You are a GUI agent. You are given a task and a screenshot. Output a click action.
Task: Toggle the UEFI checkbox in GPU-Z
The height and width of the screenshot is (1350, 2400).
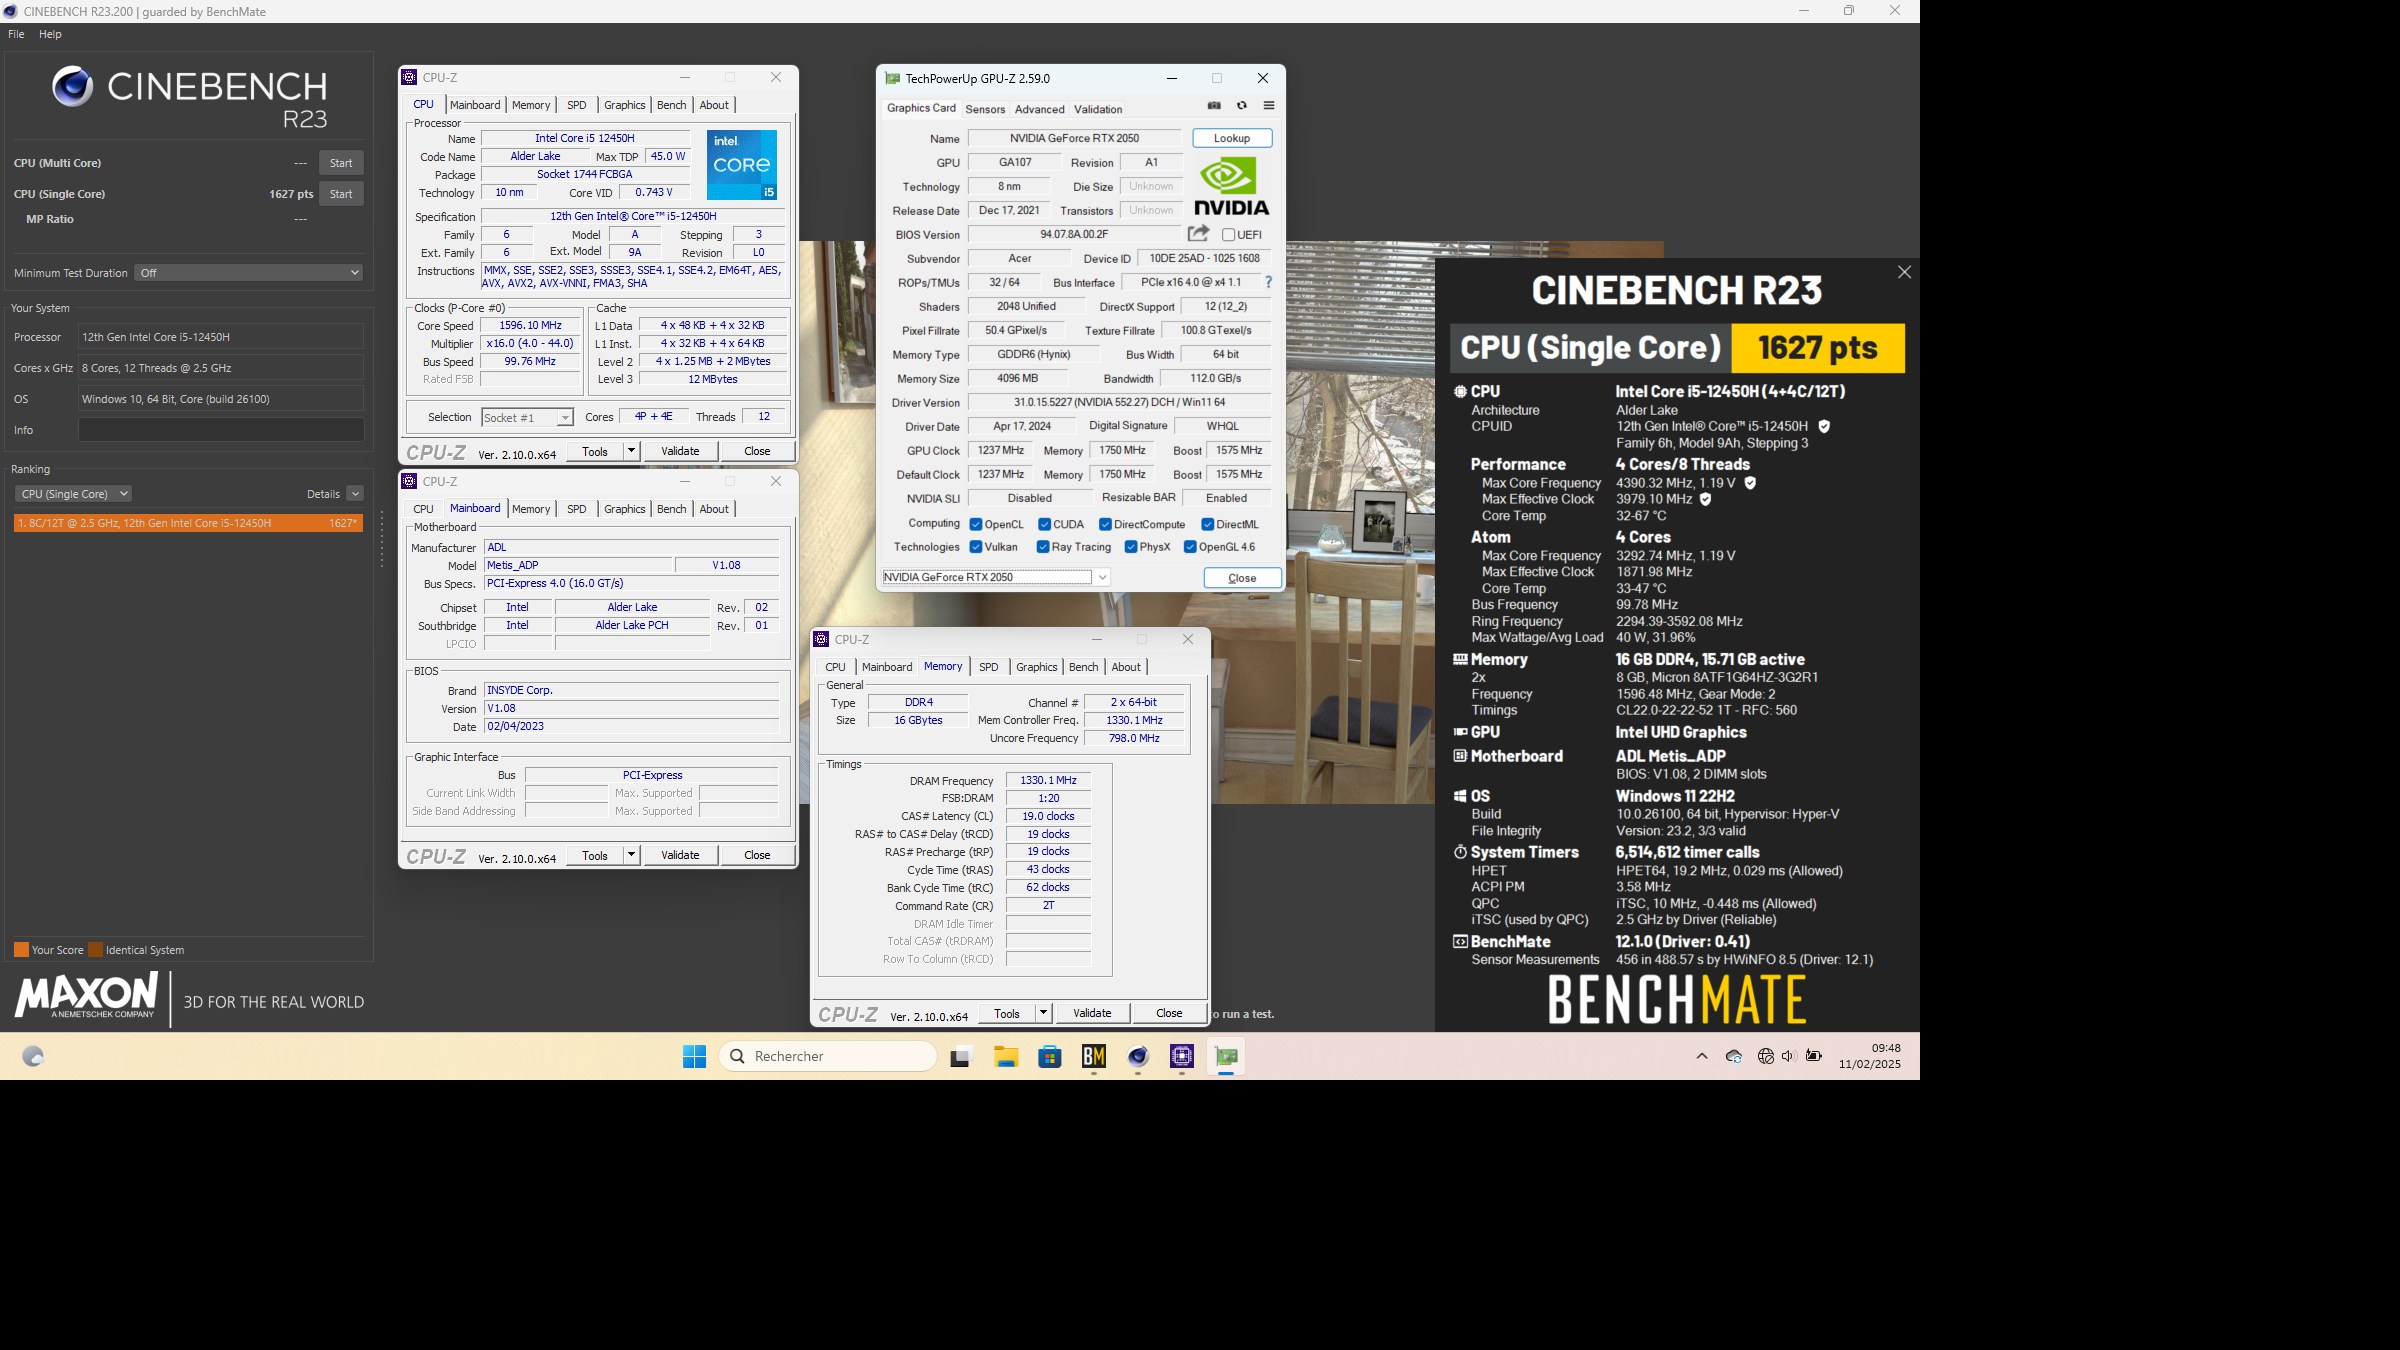pos(1228,235)
